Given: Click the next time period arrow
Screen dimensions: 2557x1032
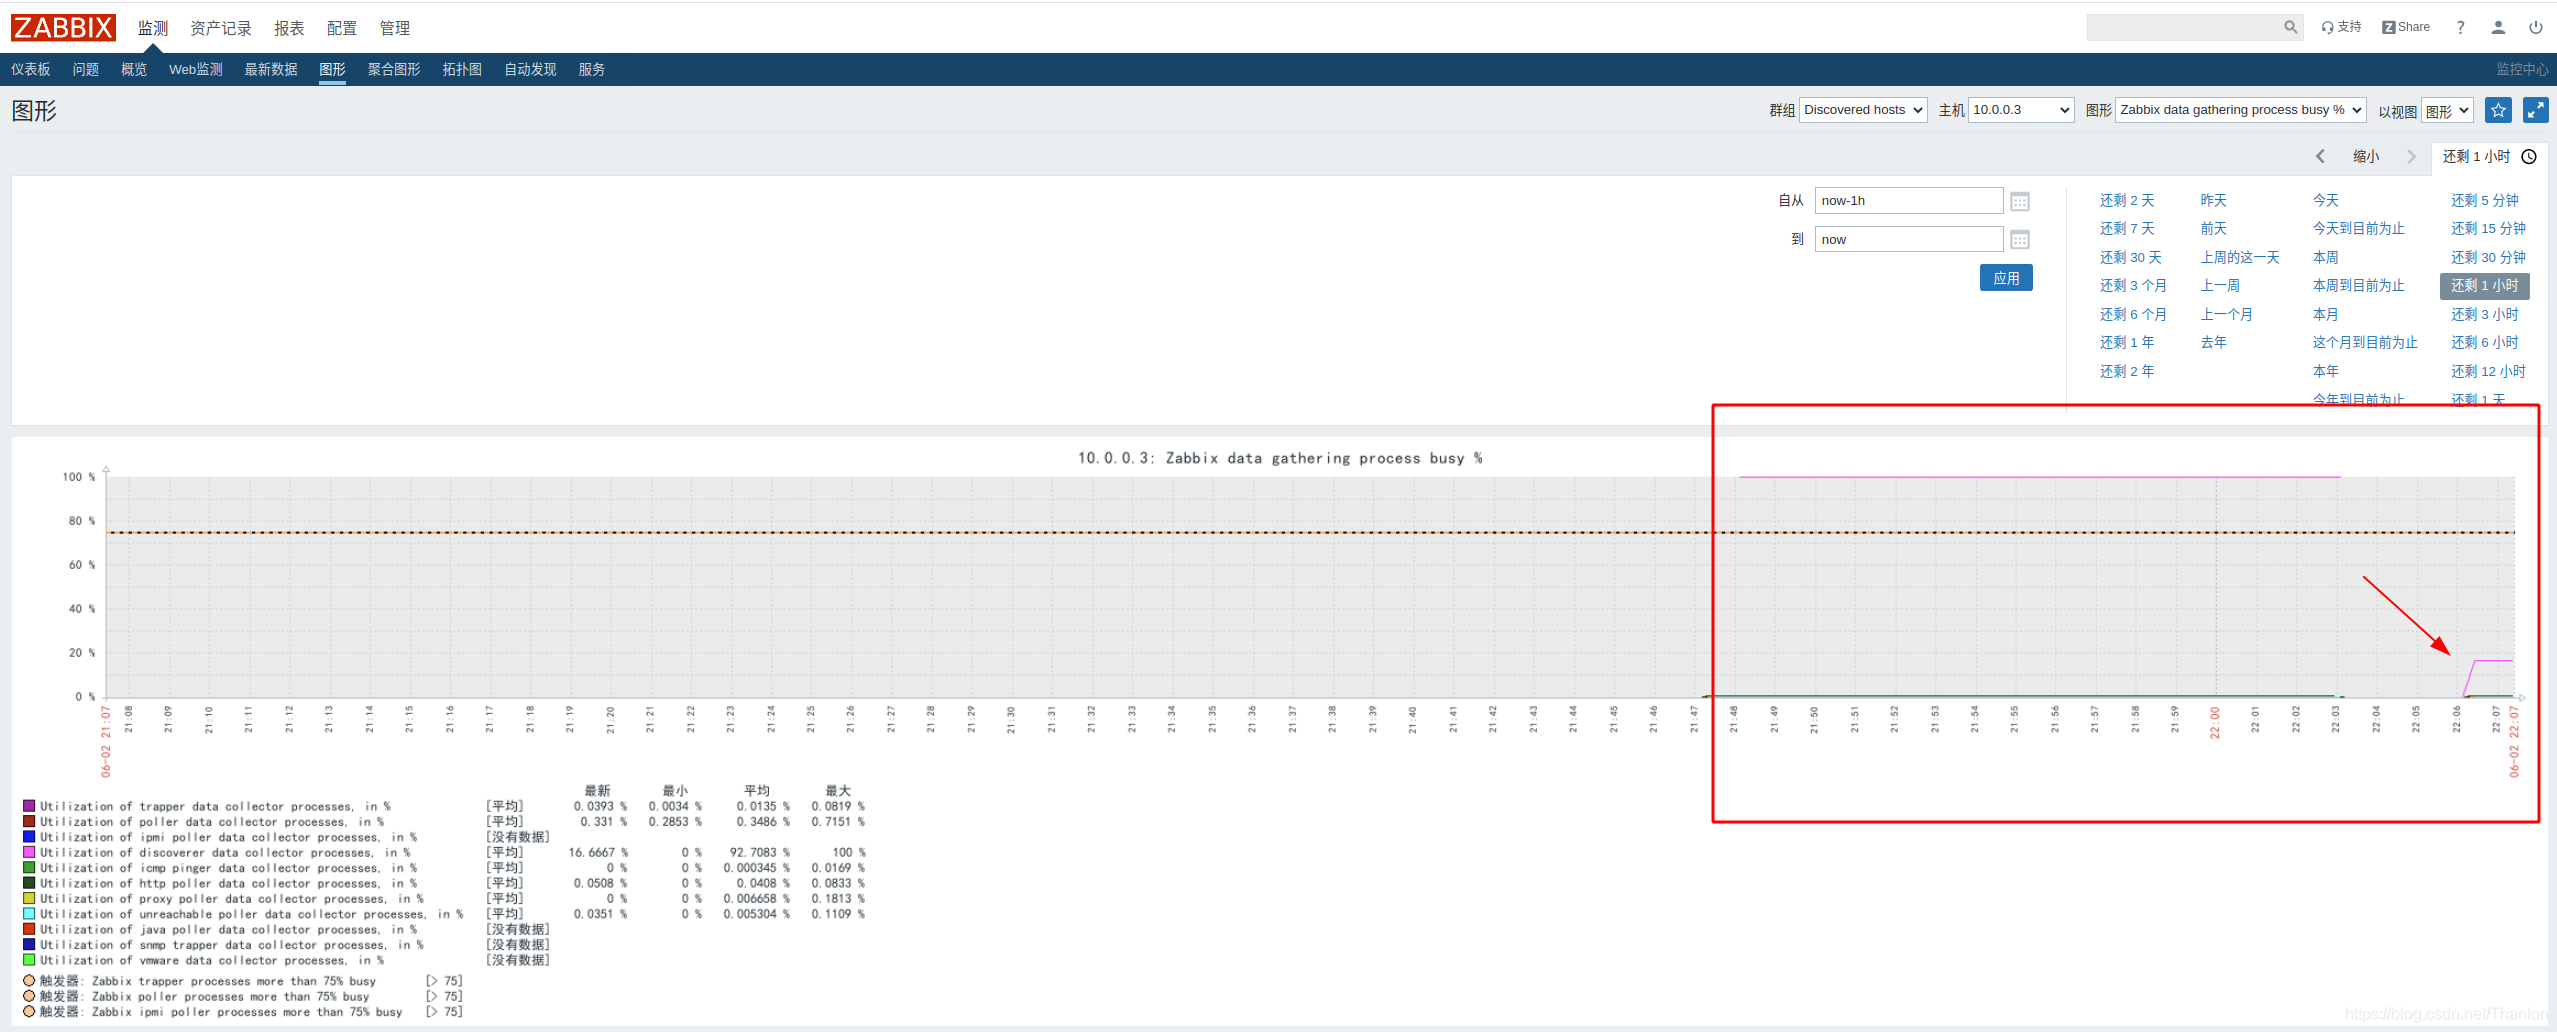Looking at the screenshot, I should point(2411,156).
